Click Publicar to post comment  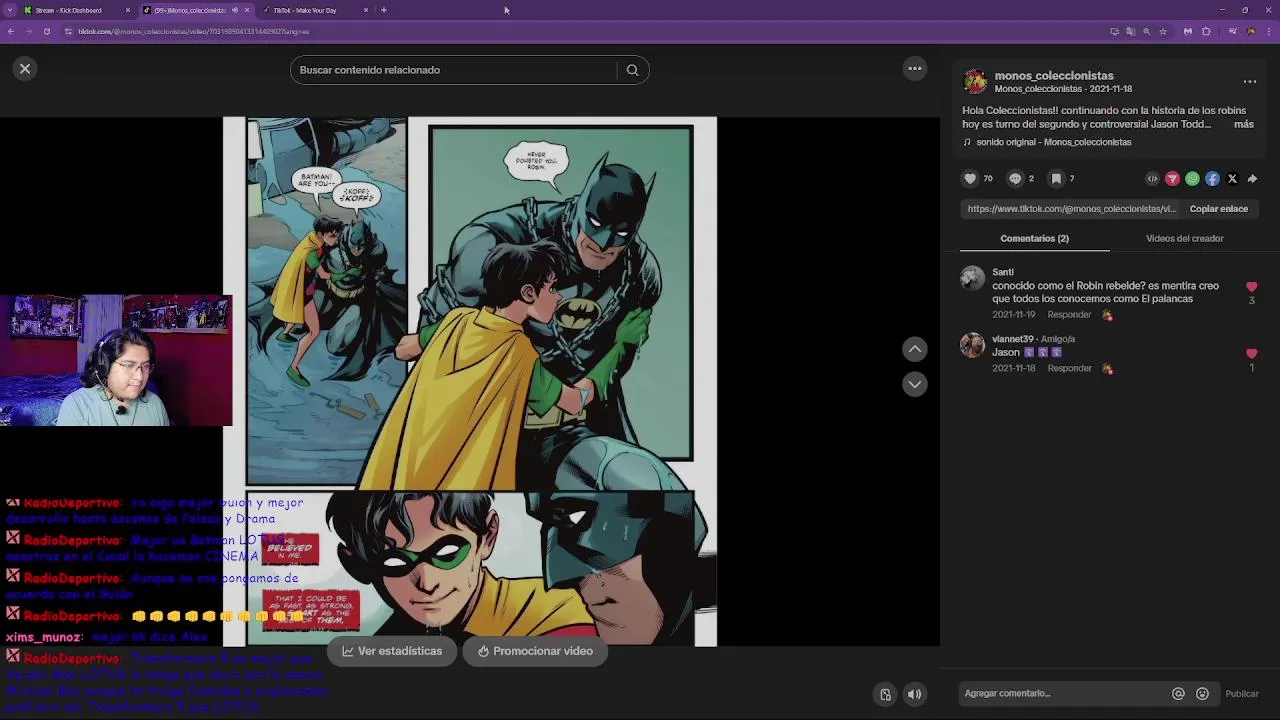(1242, 694)
